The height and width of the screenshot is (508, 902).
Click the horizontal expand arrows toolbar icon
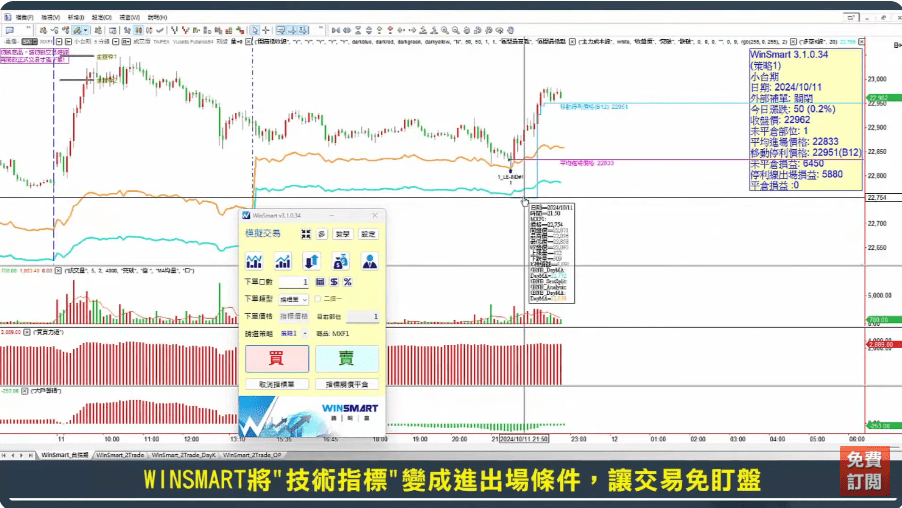coord(346,30)
